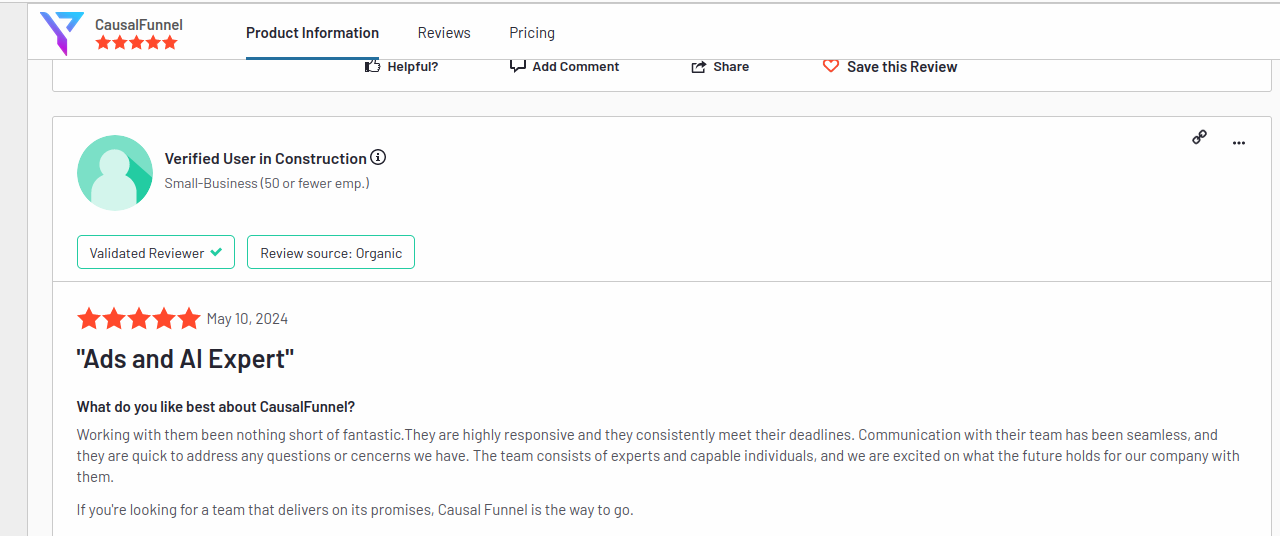The width and height of the screenshot is (1280, 536).
Task: Open the "Ads and AI Expert" review title
Action: pyautogui.click(x=186, y=359)
